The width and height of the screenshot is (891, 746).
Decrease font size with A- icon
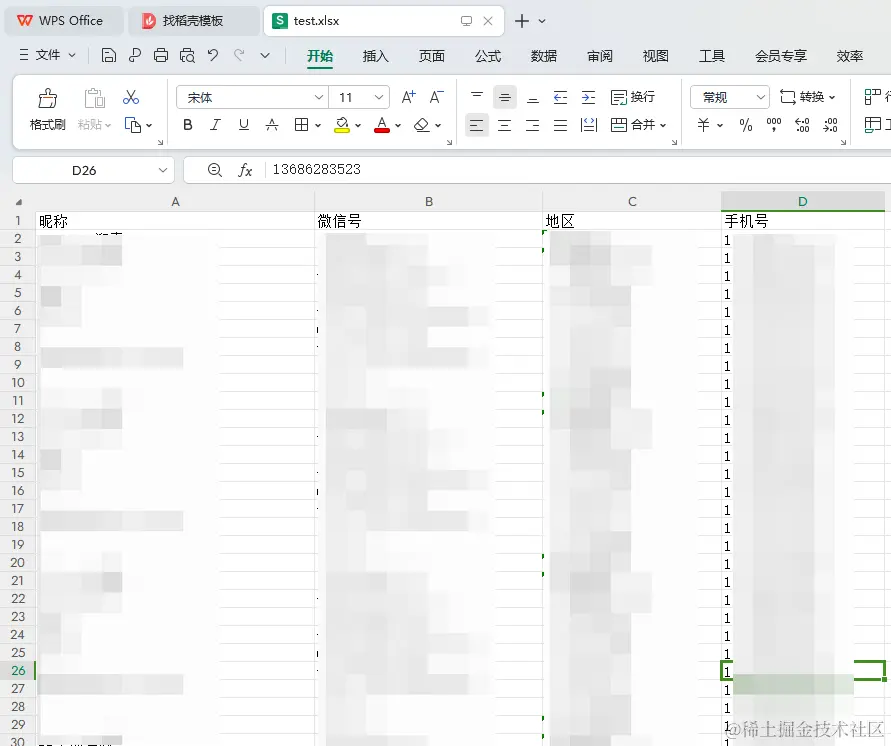pyautogui.click(x=436, y=97)
